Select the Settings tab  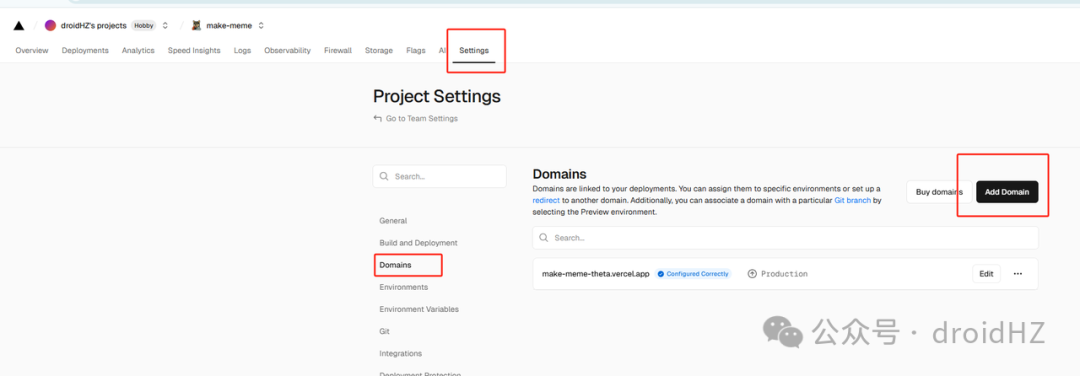pyautogui.click(x=474, y=50)
